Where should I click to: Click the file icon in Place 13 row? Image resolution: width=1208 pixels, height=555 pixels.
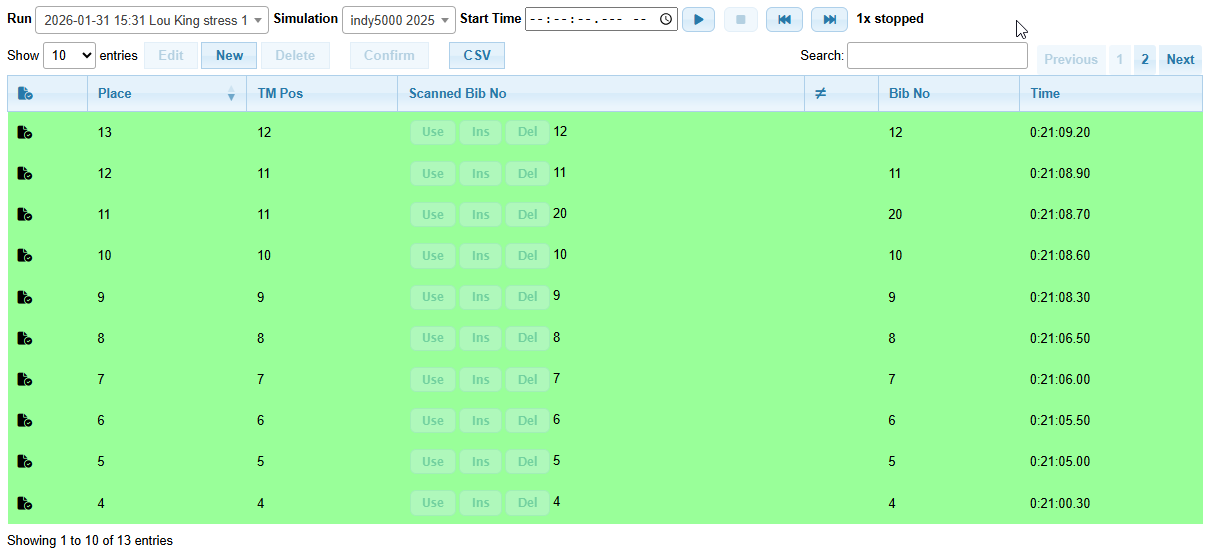pos(26,132)
